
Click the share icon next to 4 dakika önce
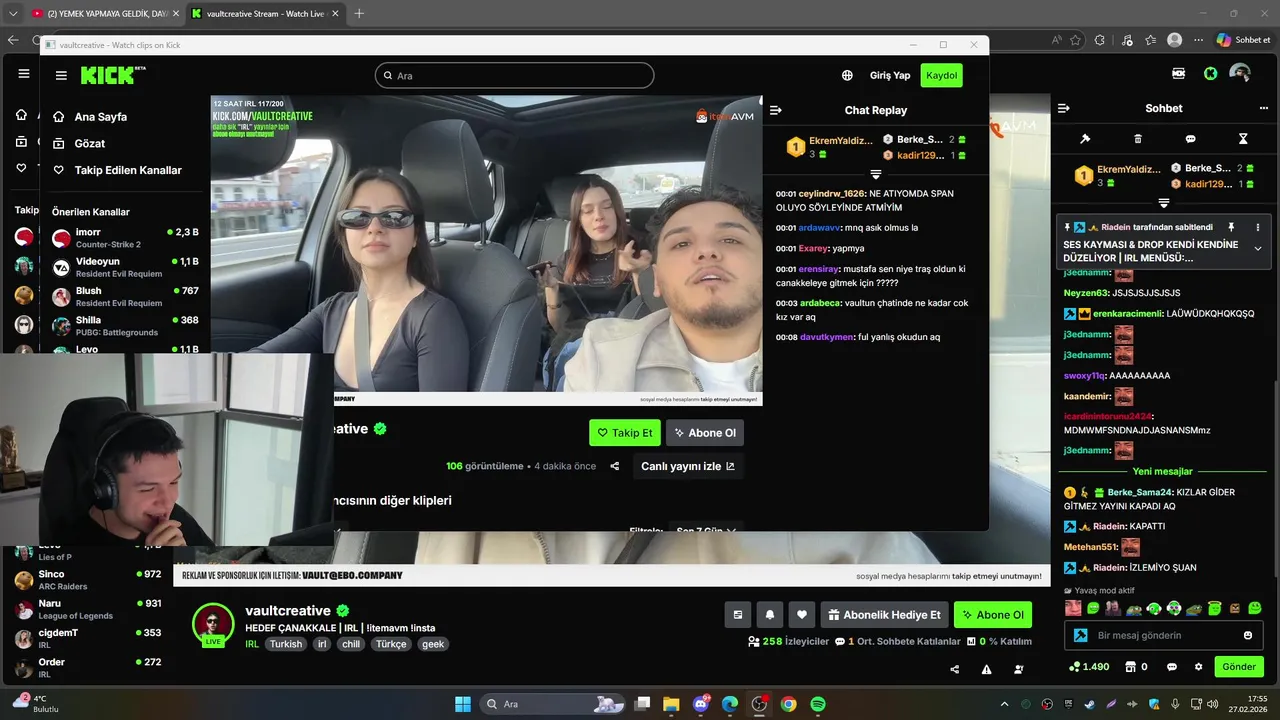tap(615, 466)
